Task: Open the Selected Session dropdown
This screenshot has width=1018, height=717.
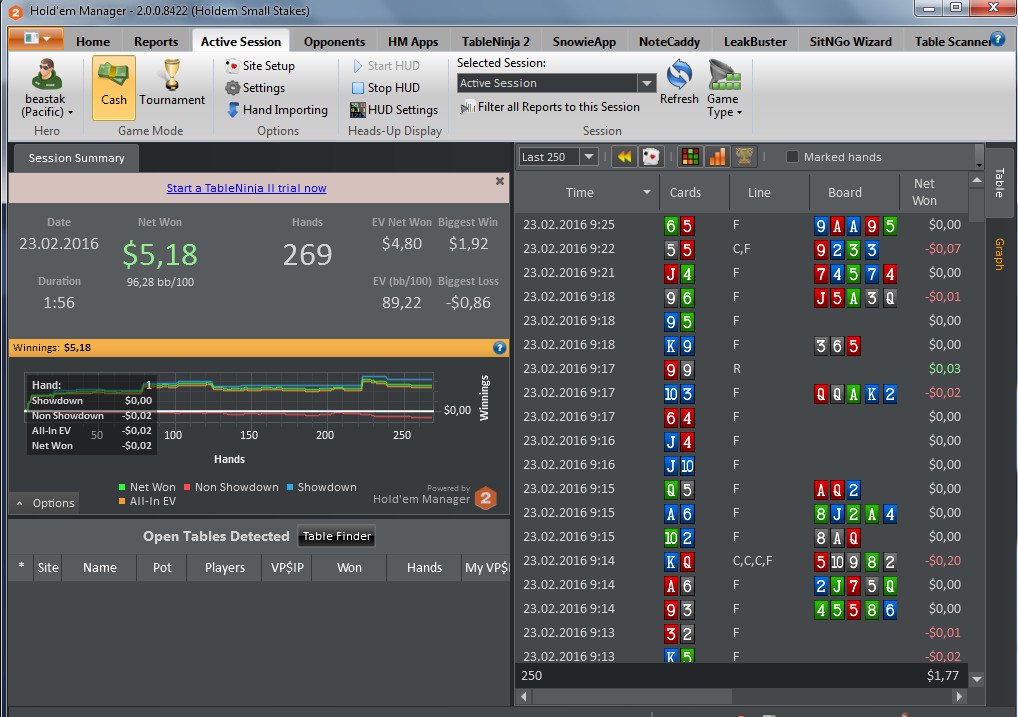Action: coord(647,83)
